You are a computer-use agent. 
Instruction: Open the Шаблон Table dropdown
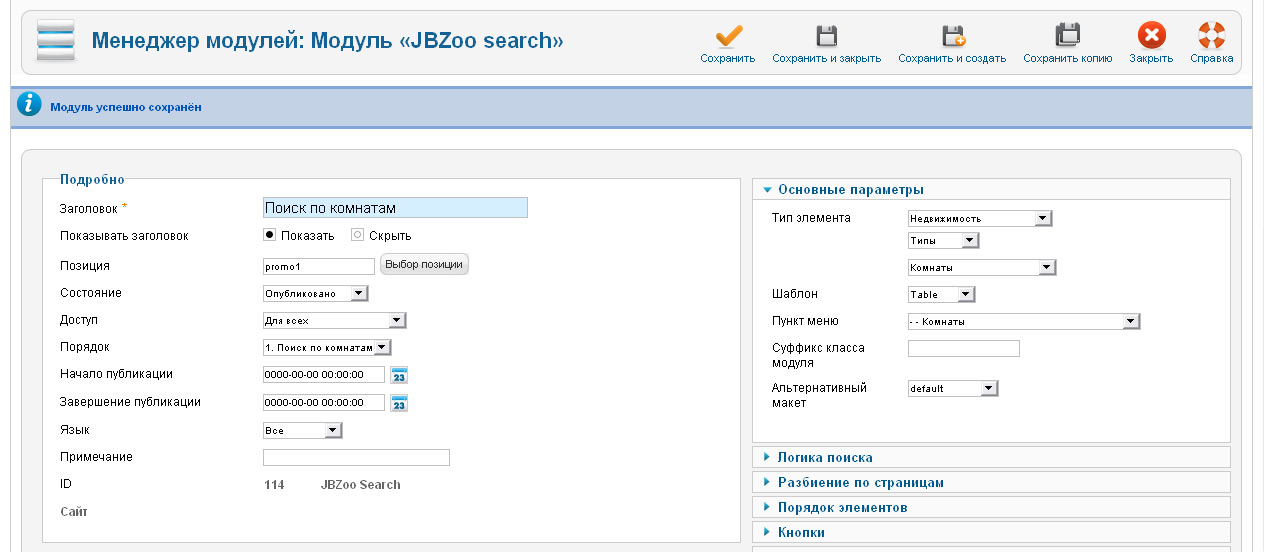[940, 295]
